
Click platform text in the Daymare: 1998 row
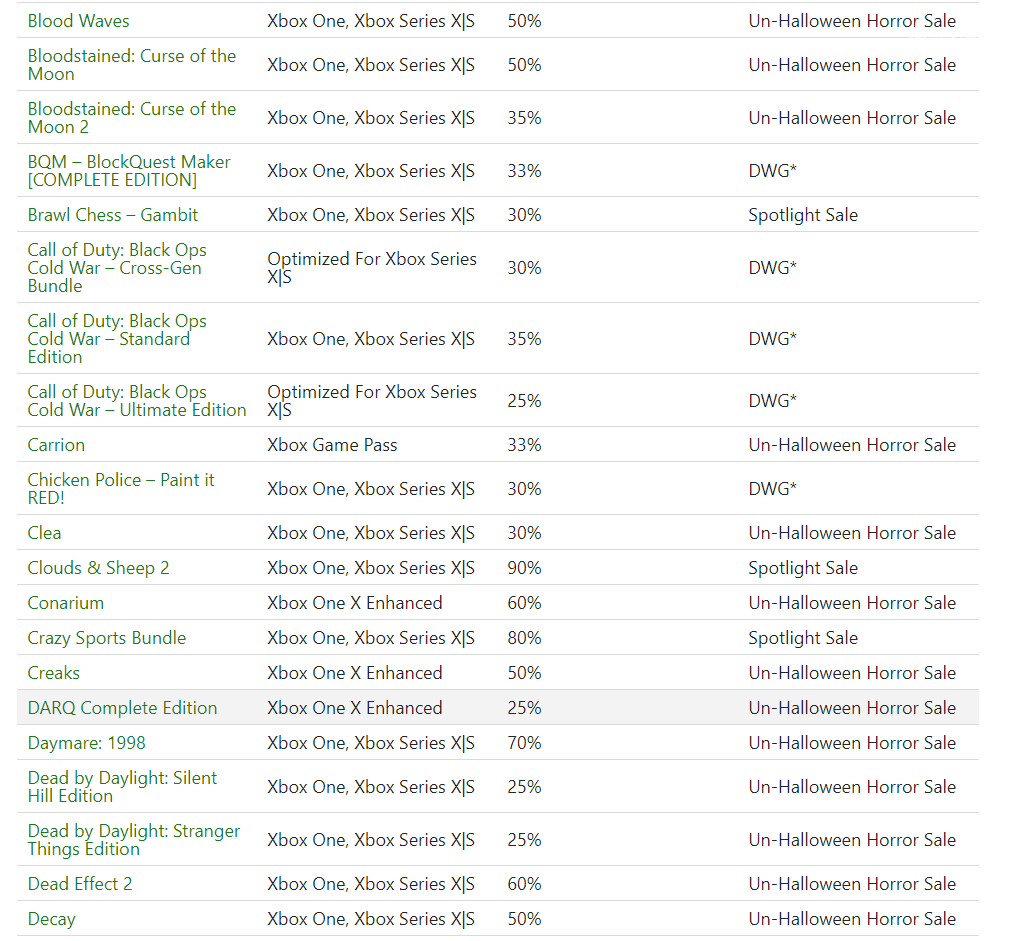[371, 743]
